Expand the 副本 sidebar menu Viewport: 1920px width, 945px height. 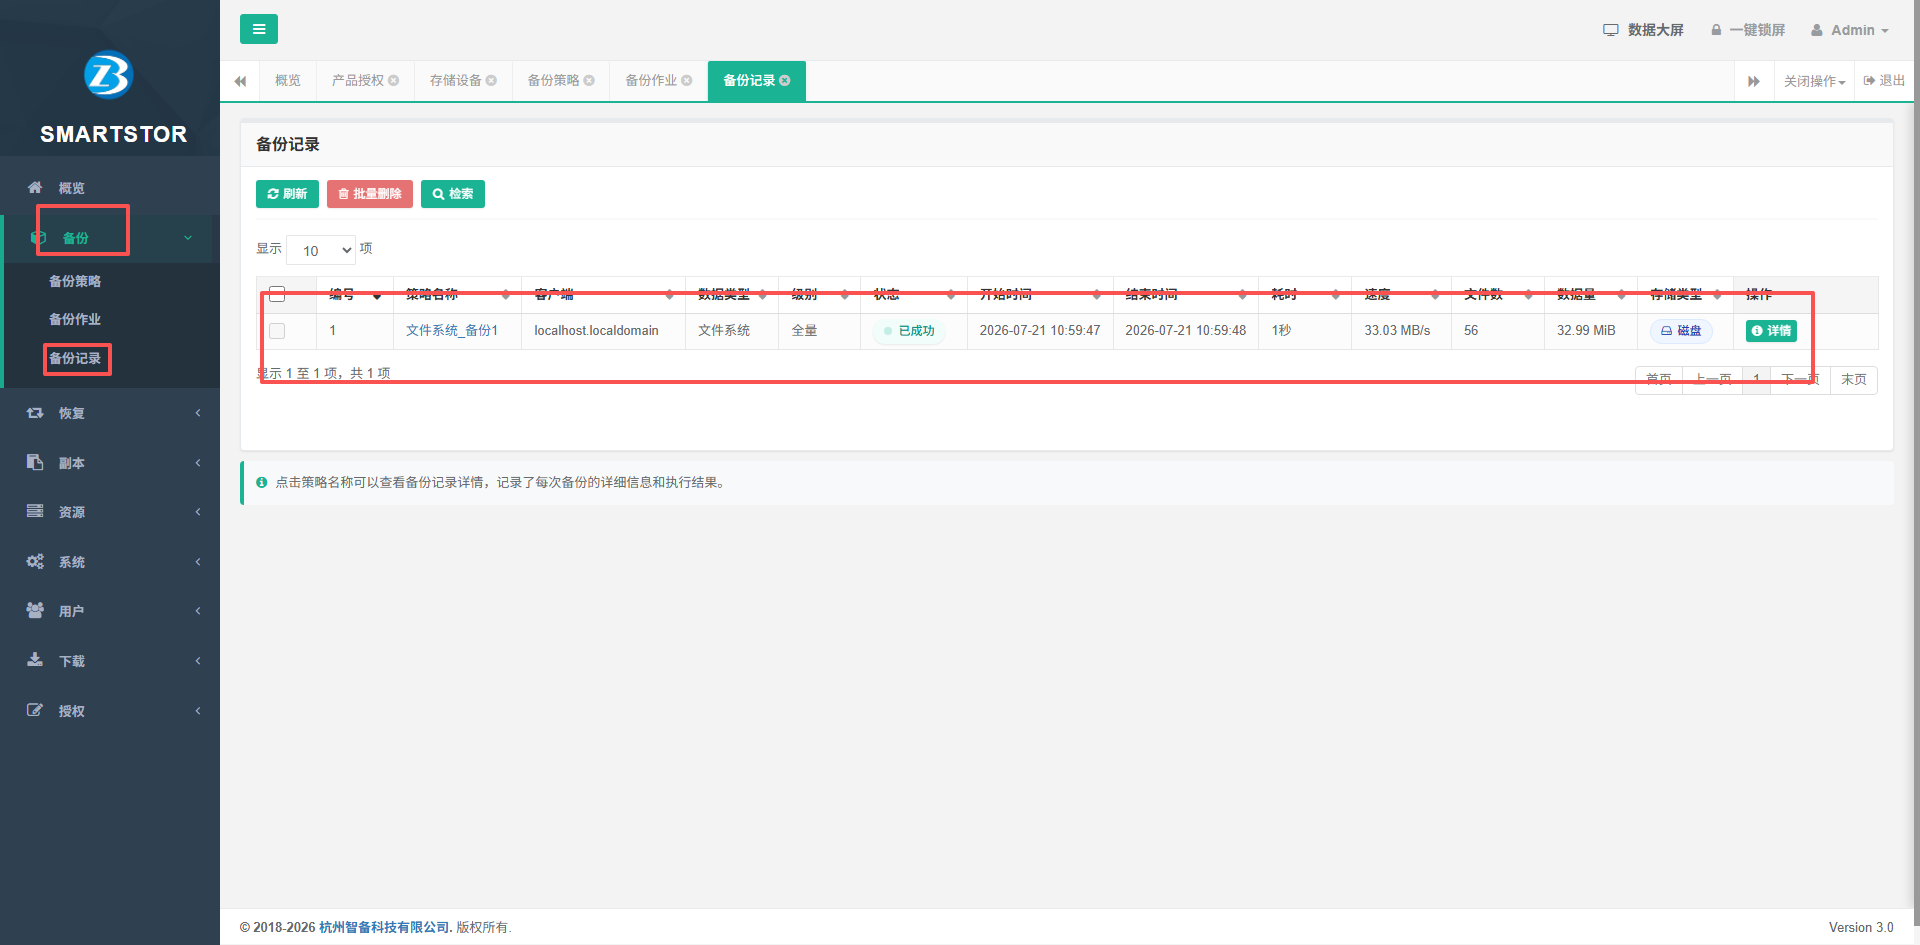[110, 463]
